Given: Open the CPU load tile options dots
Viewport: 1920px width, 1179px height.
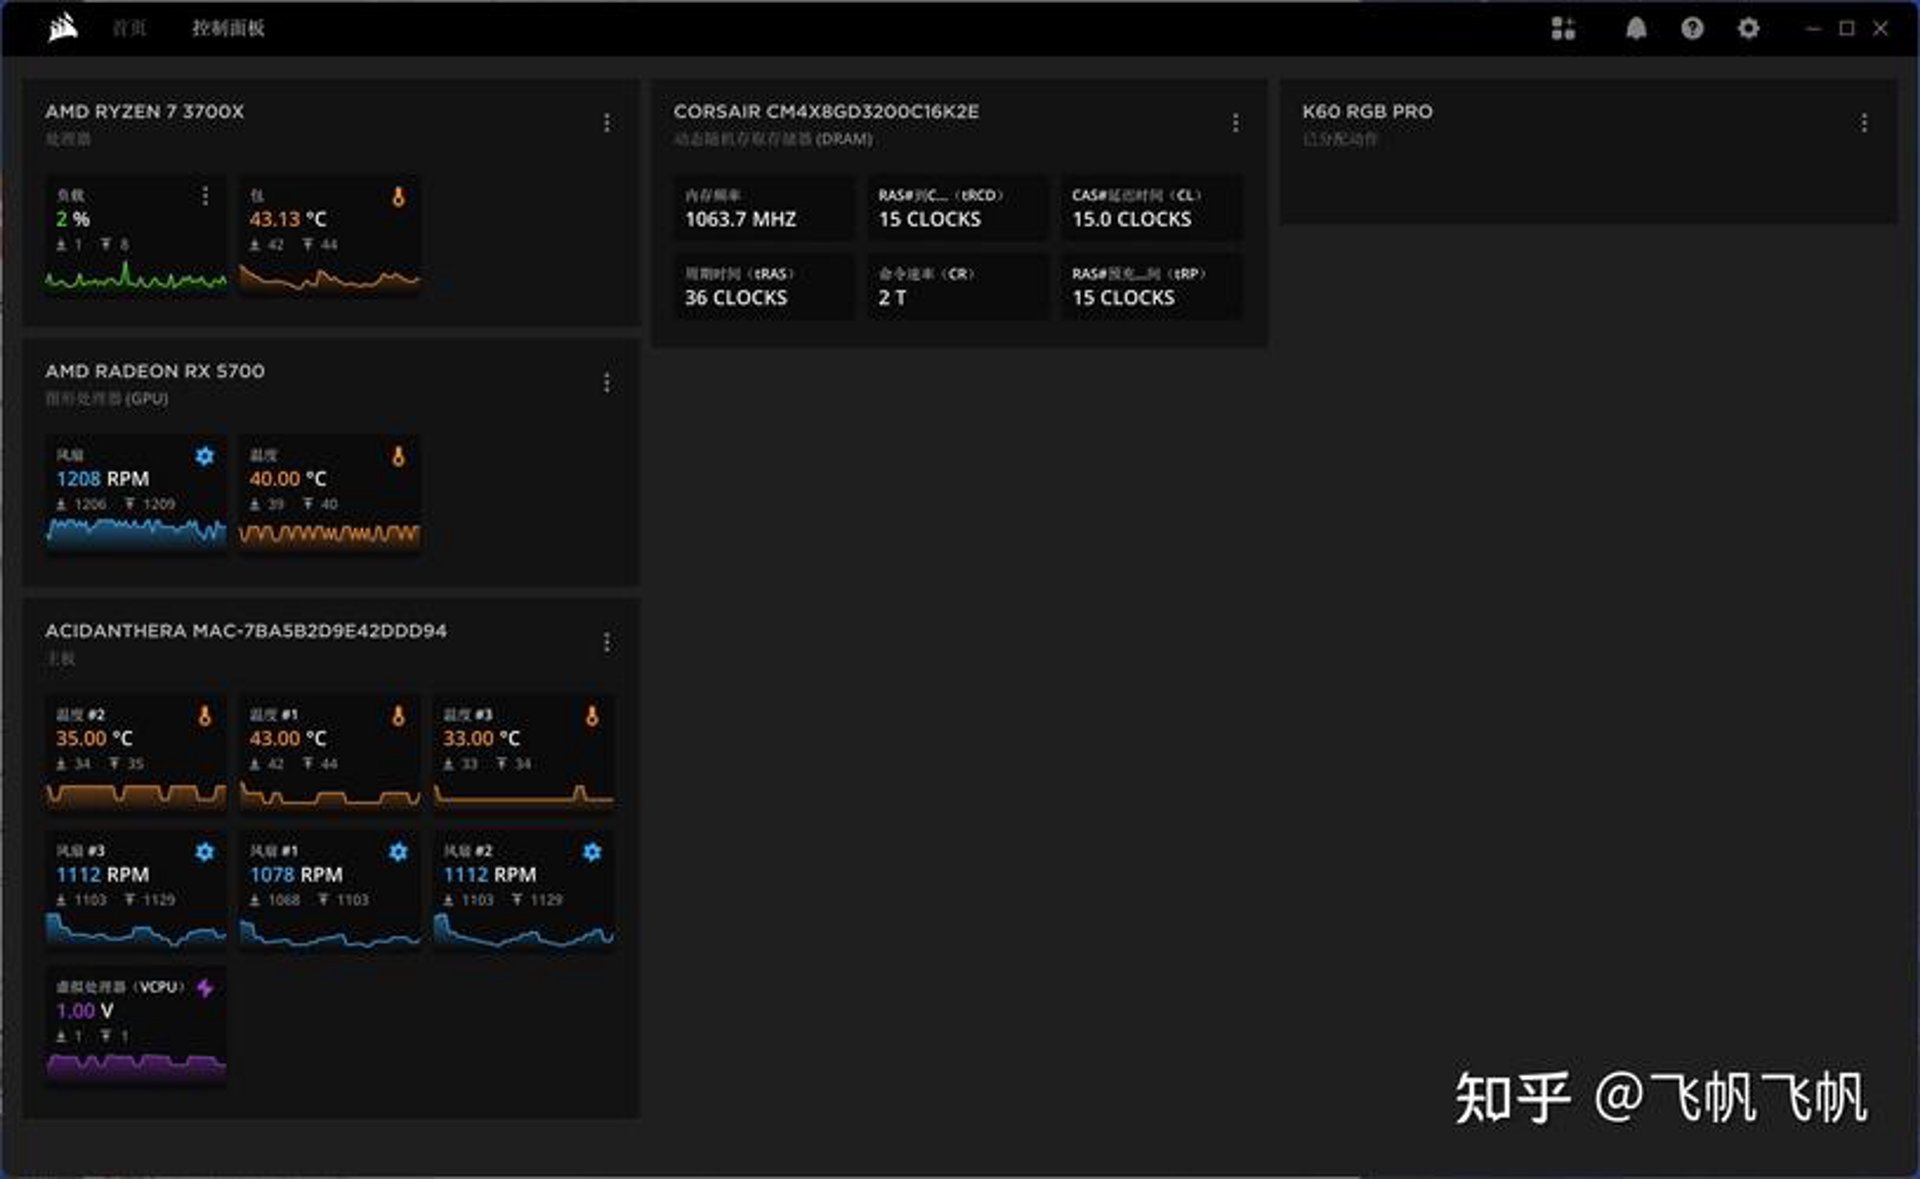Looking at the screenshot, I should point(206,196).
